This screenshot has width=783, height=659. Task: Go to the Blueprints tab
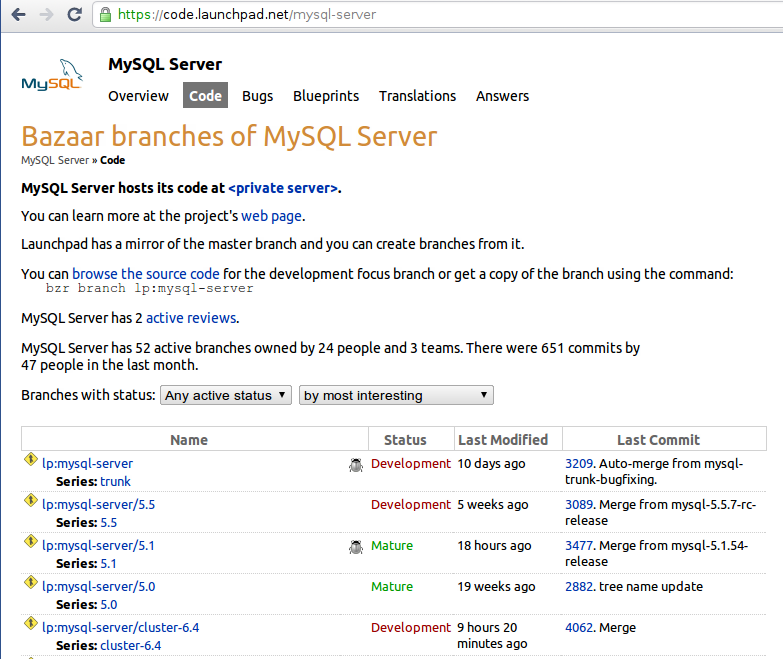click(326, 96)
